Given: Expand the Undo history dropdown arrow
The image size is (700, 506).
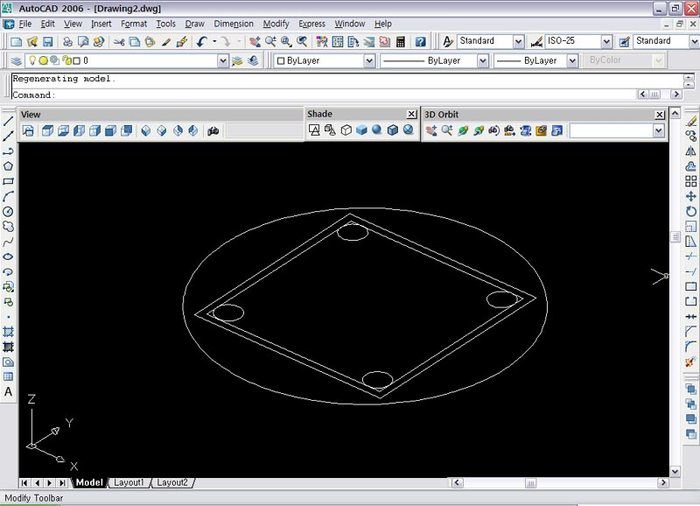Looking at the screenshot, I should click(x=215, y=42).
